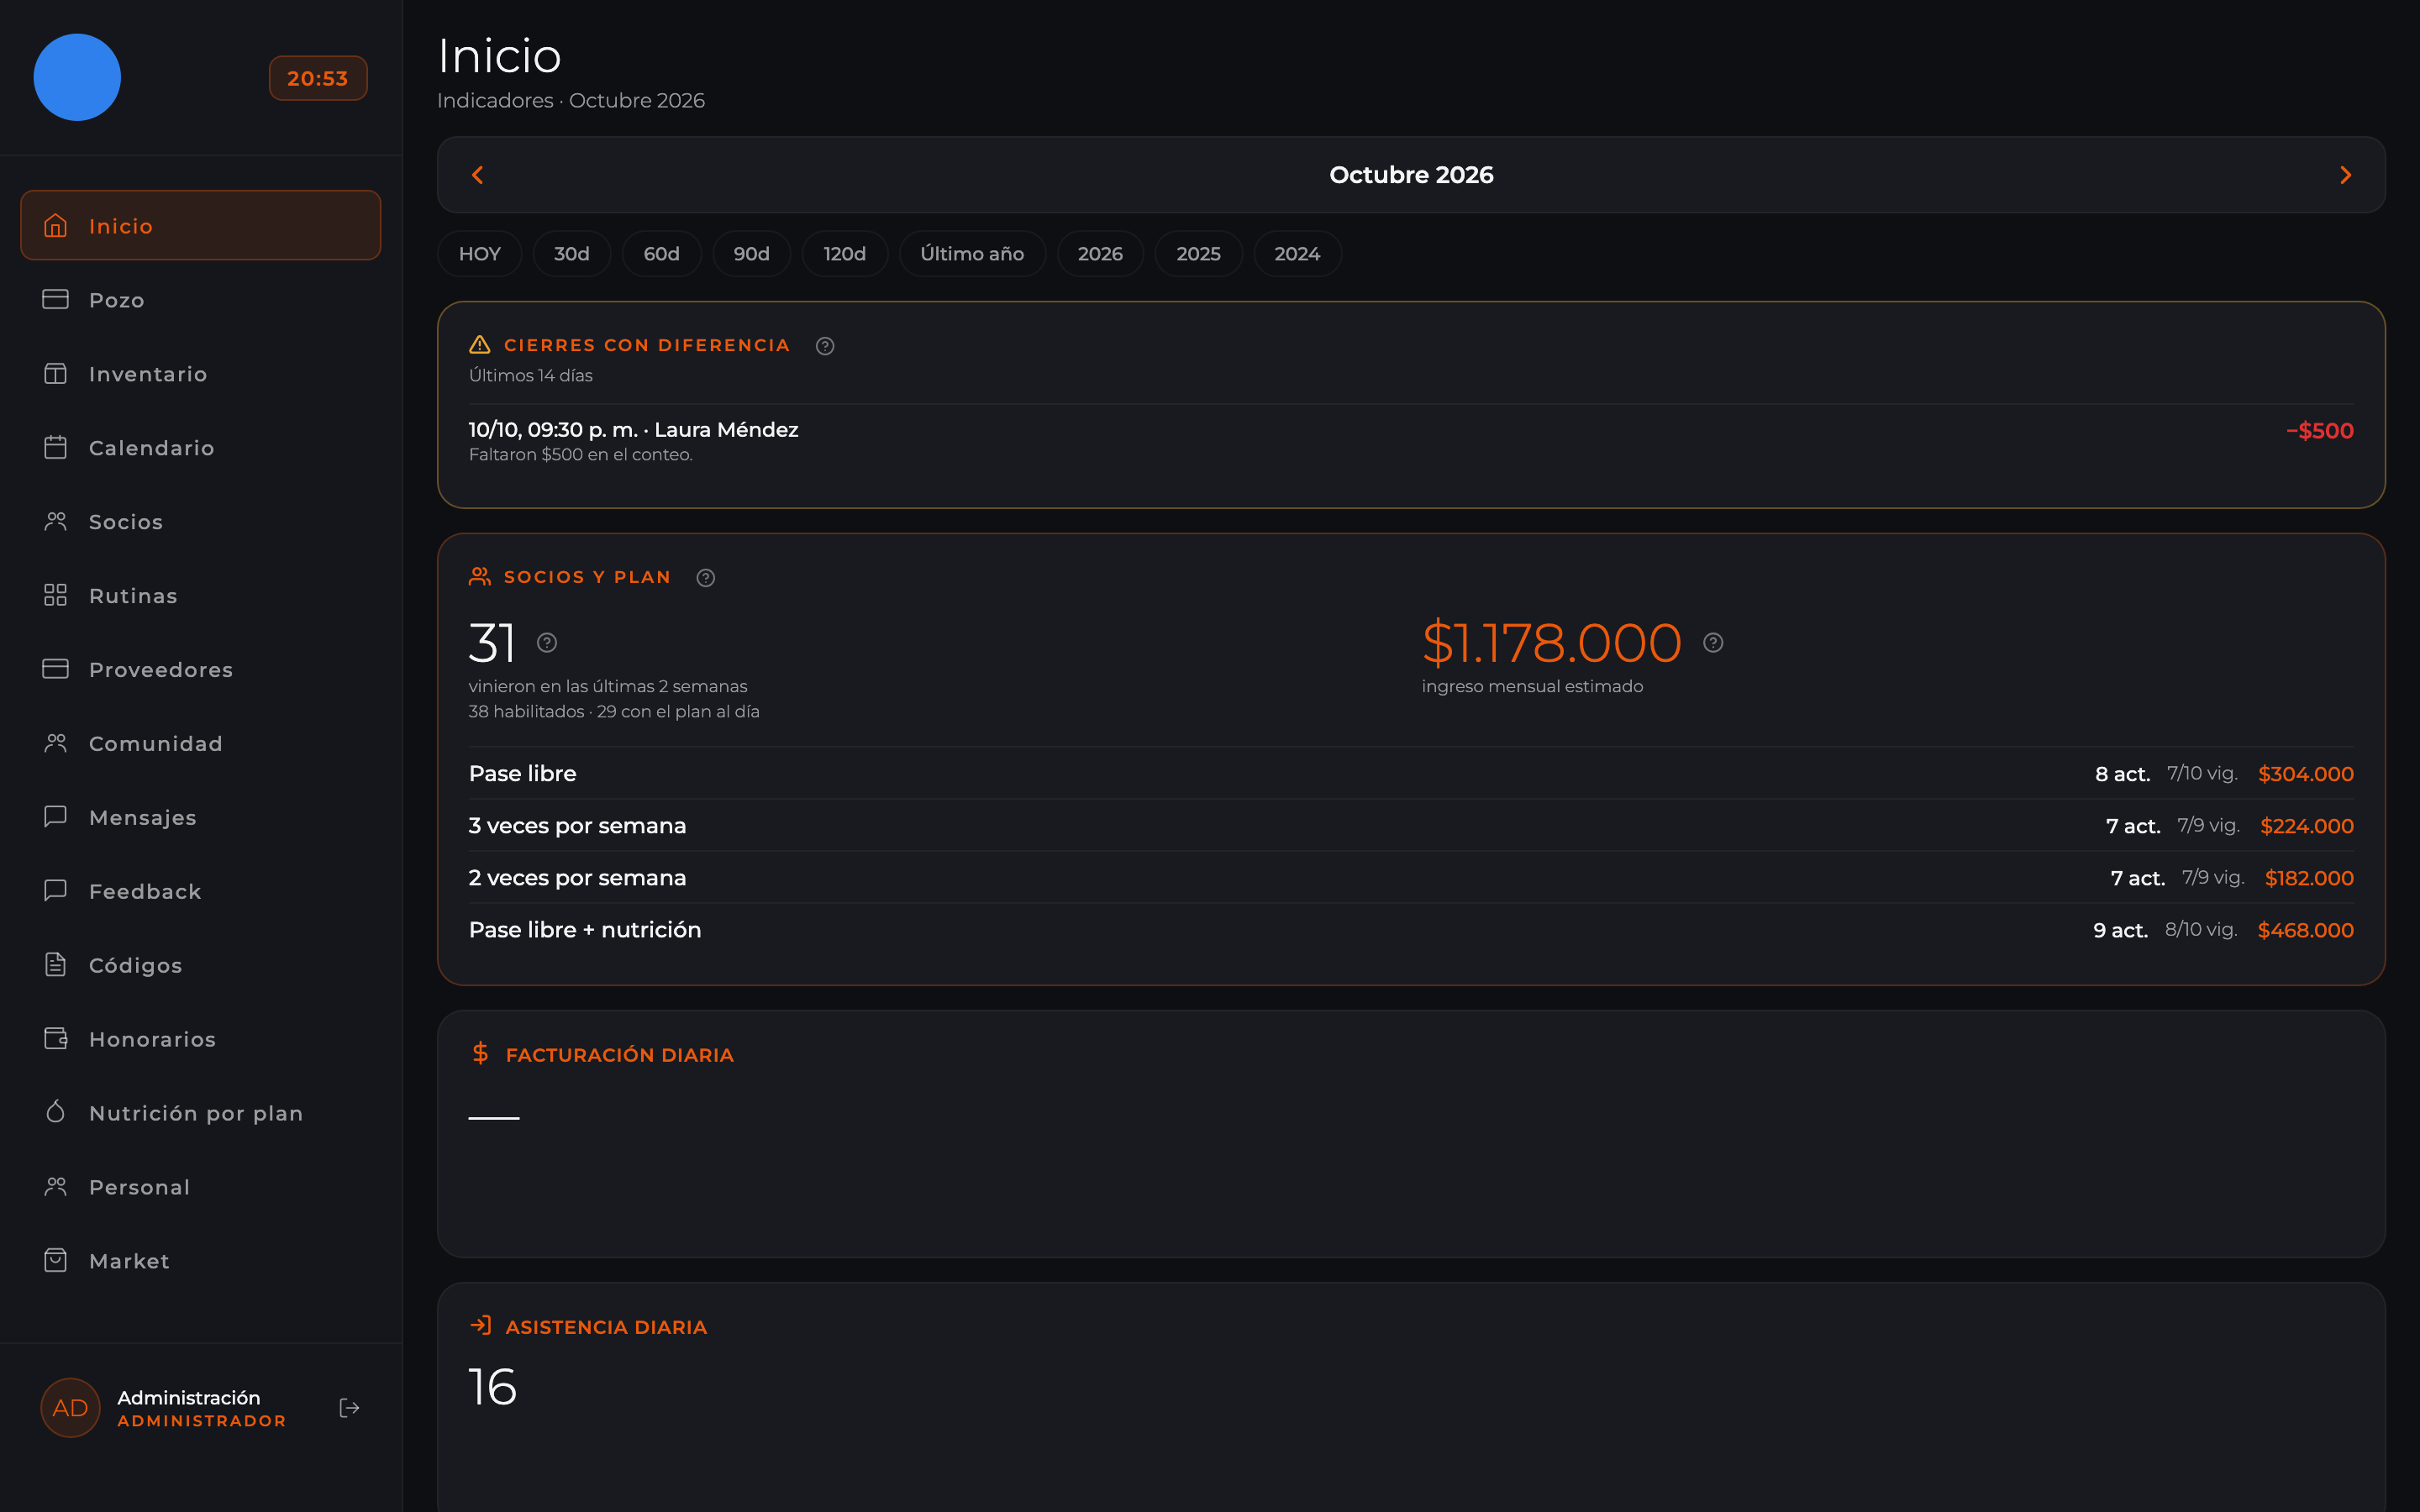The image size is (2420, 1512).
Task: Click the help icon next to 31
Action: click(547, 643)
